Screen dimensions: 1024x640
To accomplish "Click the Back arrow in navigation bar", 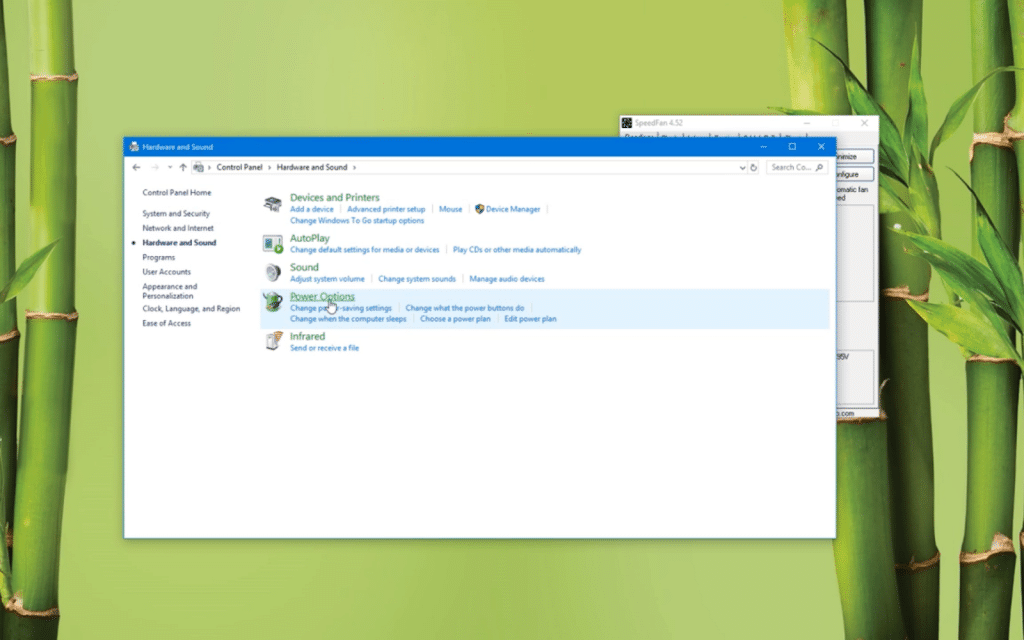I will [137, 168].
